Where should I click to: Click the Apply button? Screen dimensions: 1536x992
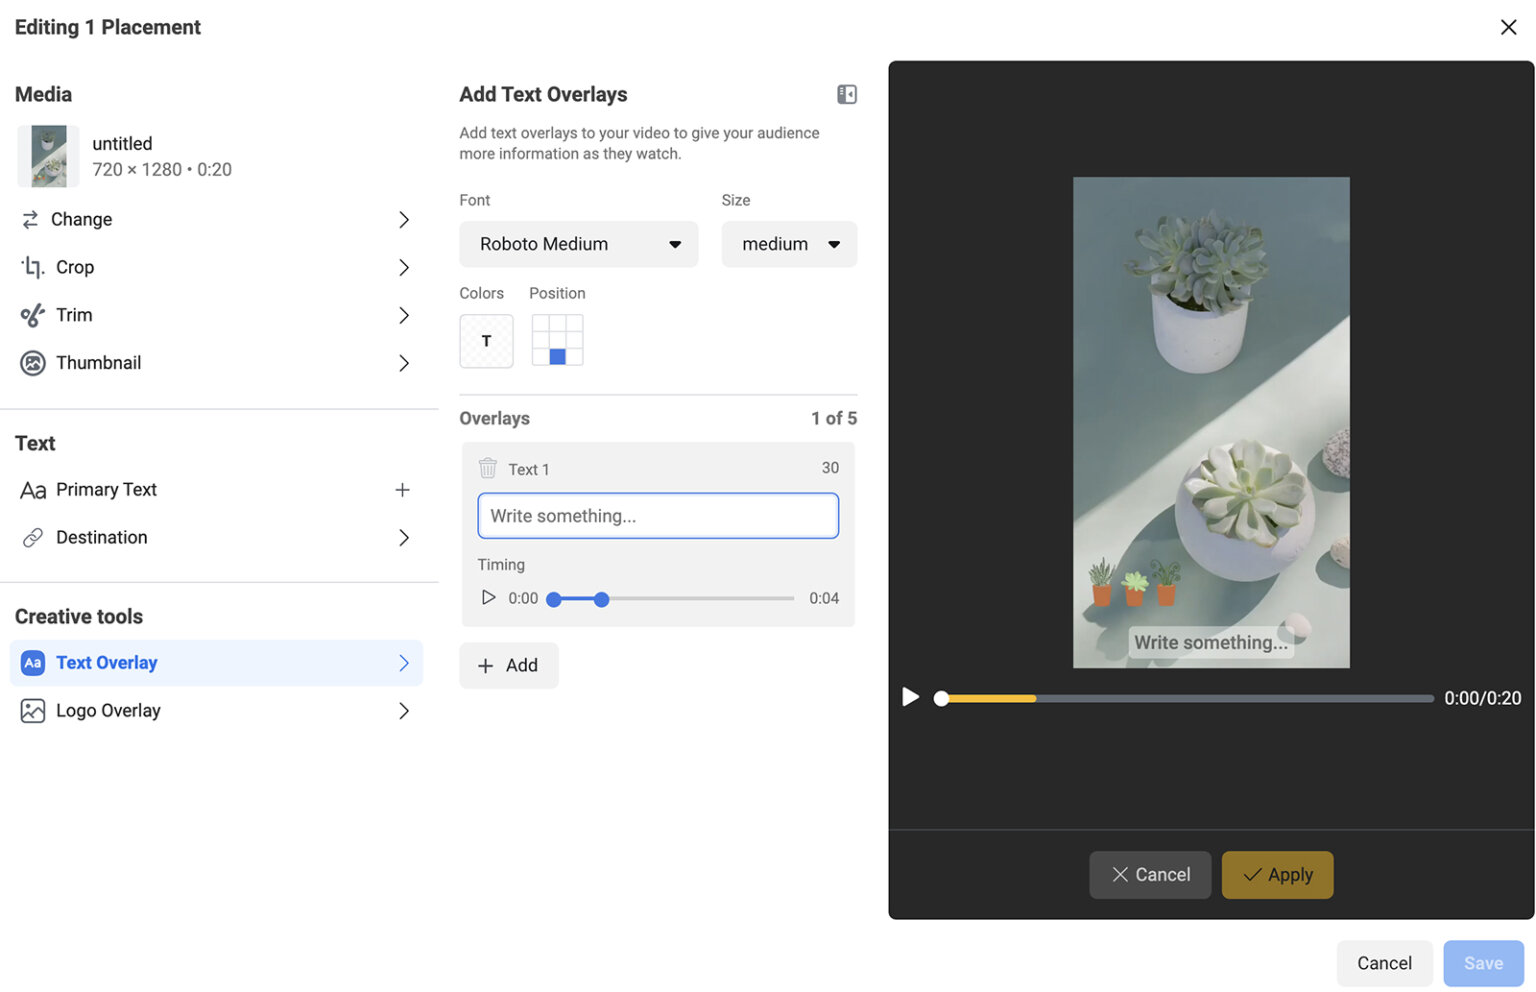pos(1277,874)
